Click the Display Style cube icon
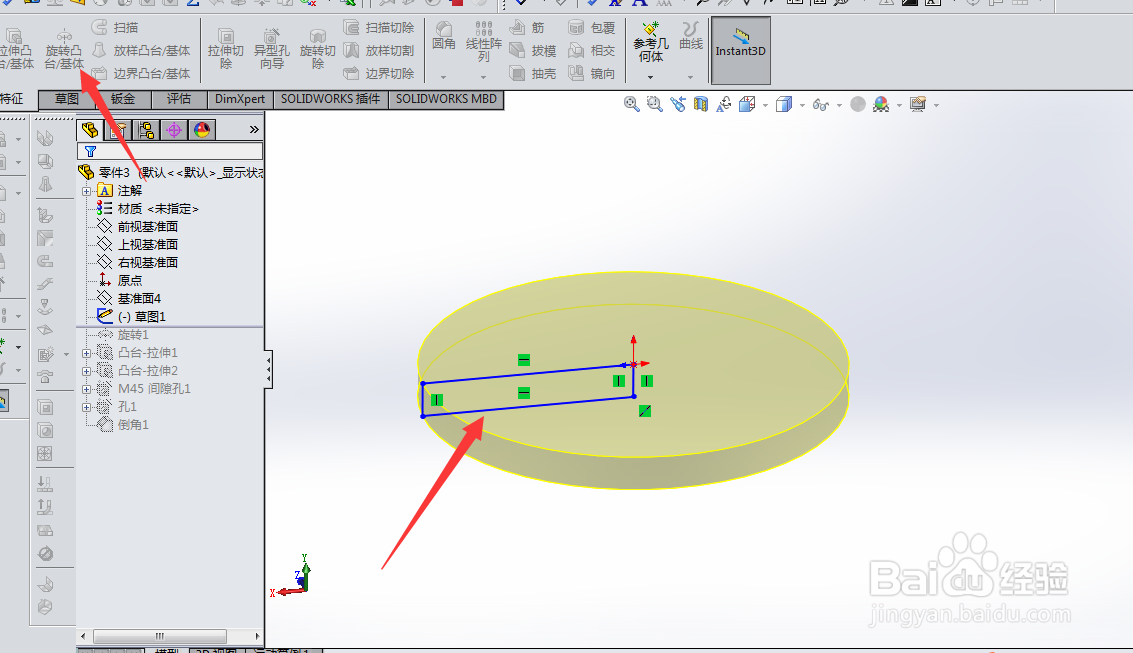Viewport: 1133px width, 653px height. click(784, 104)
